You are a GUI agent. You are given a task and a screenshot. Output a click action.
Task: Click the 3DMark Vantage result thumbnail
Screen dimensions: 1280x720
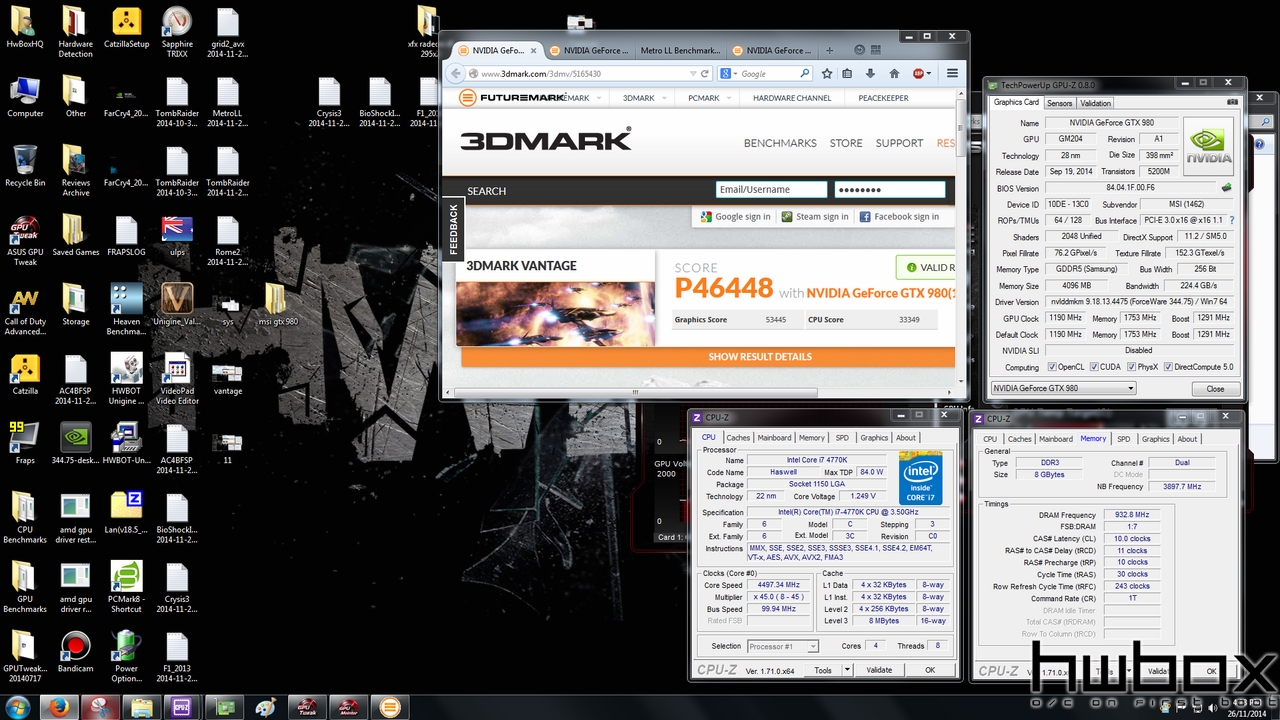[x=555, y=314]
